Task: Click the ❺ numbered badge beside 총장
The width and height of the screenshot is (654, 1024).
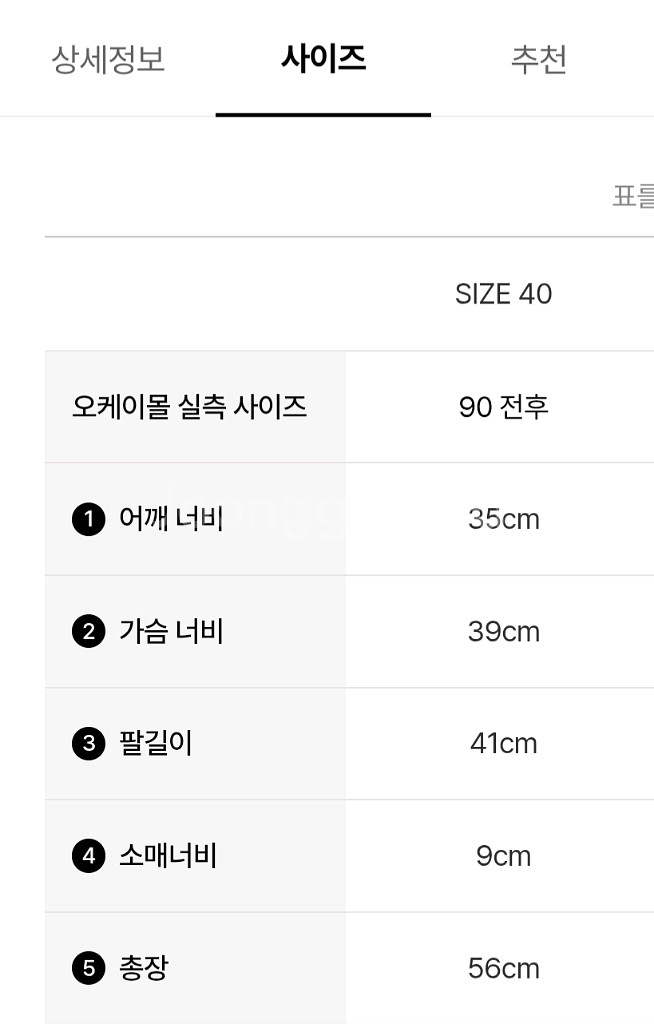Action: pyautogui.click(x=90, y=968)
